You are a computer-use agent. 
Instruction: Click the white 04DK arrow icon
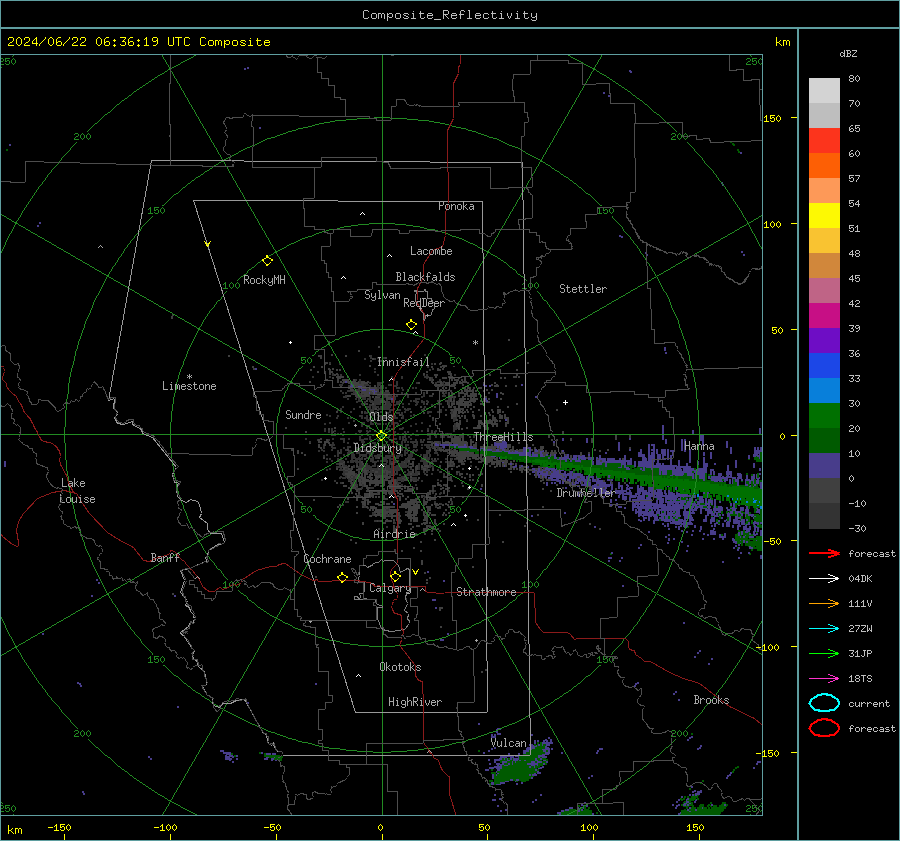824,579
